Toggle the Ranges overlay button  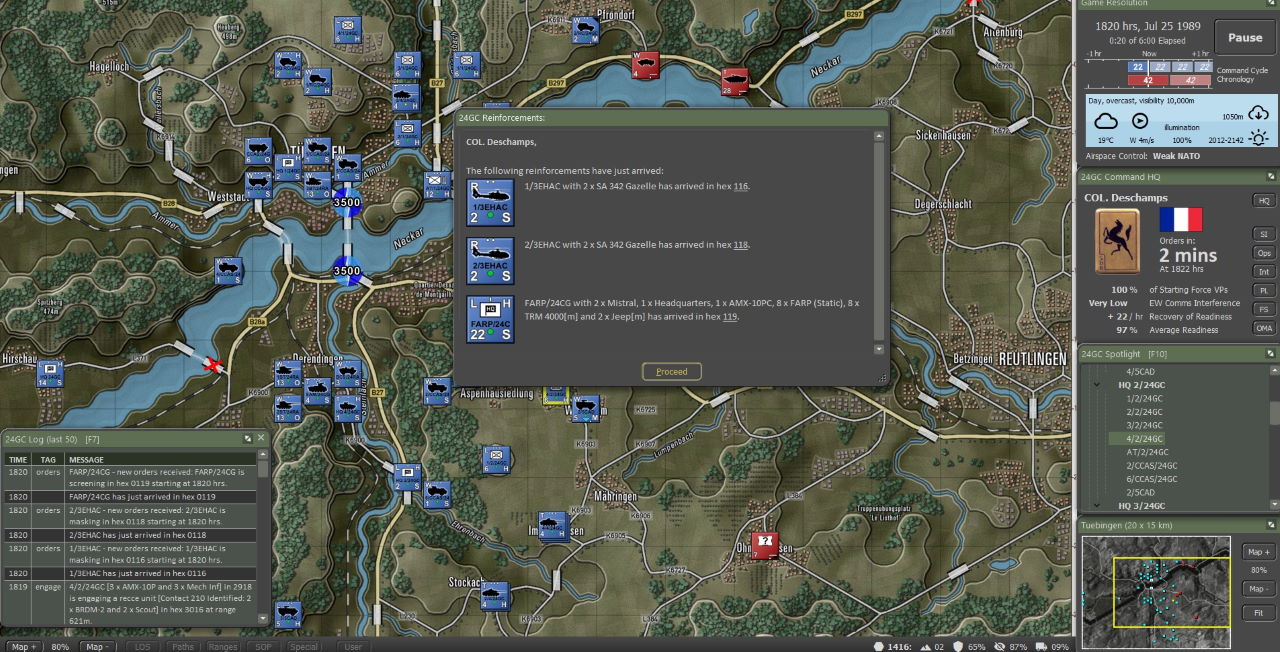(223, 646)
